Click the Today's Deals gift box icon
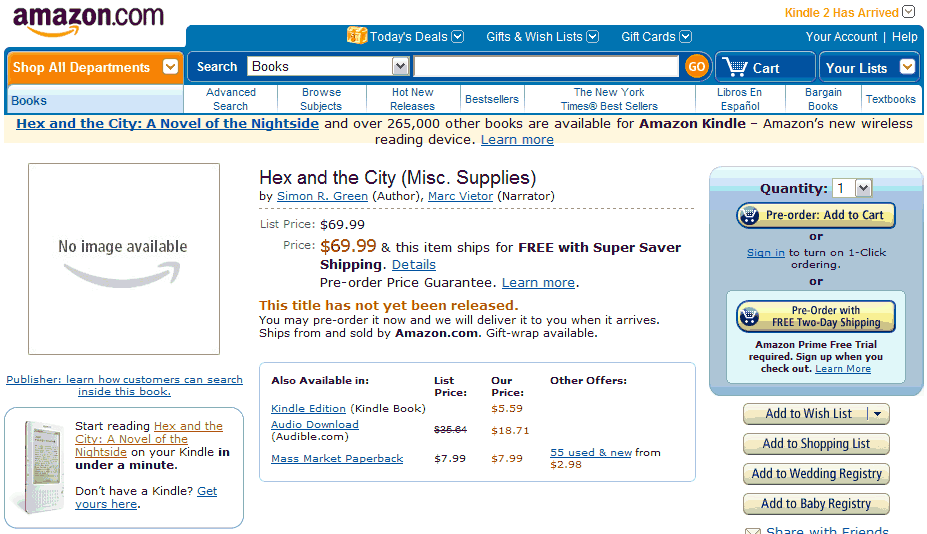Viewport: 927px width, 534px height. 356,35
